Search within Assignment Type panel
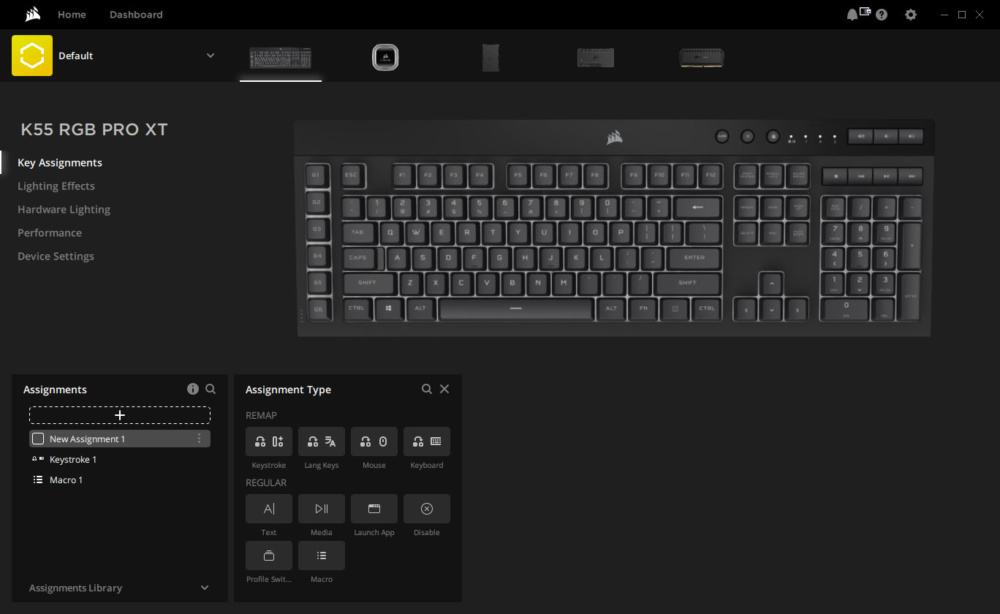 (x=427, y=389)
